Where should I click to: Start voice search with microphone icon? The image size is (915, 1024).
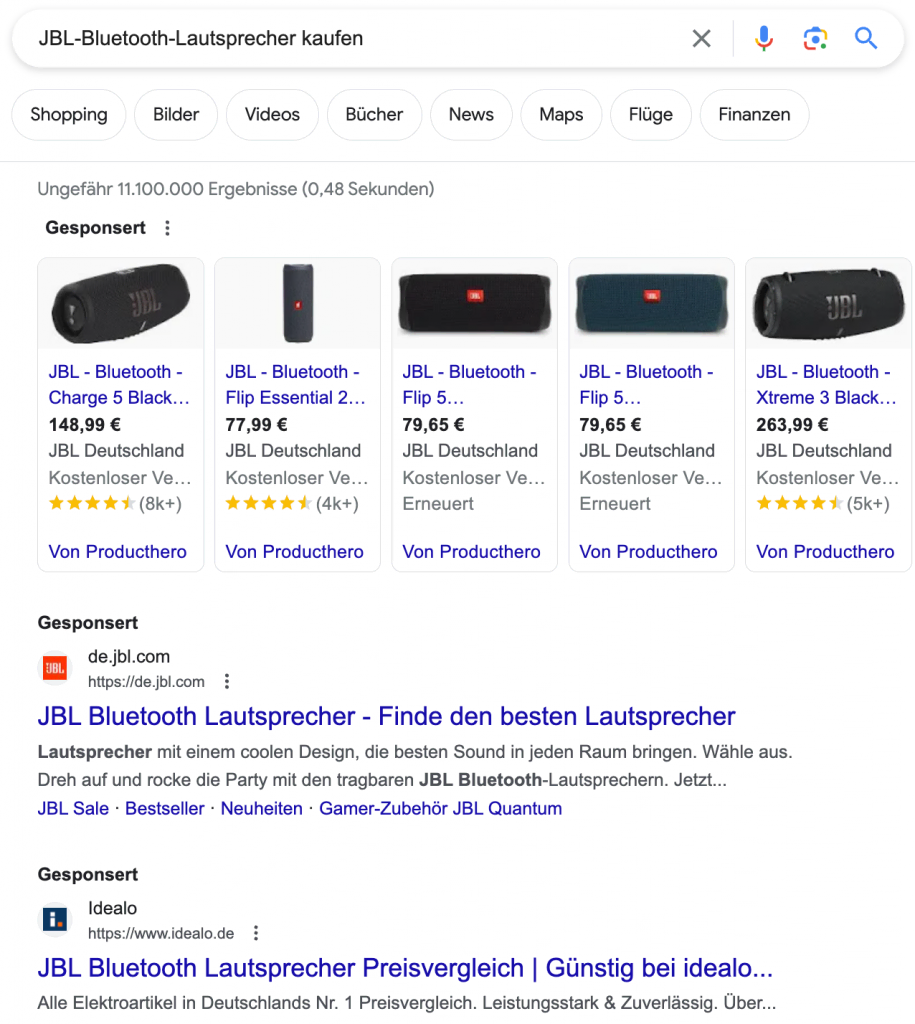coord(764,39)
